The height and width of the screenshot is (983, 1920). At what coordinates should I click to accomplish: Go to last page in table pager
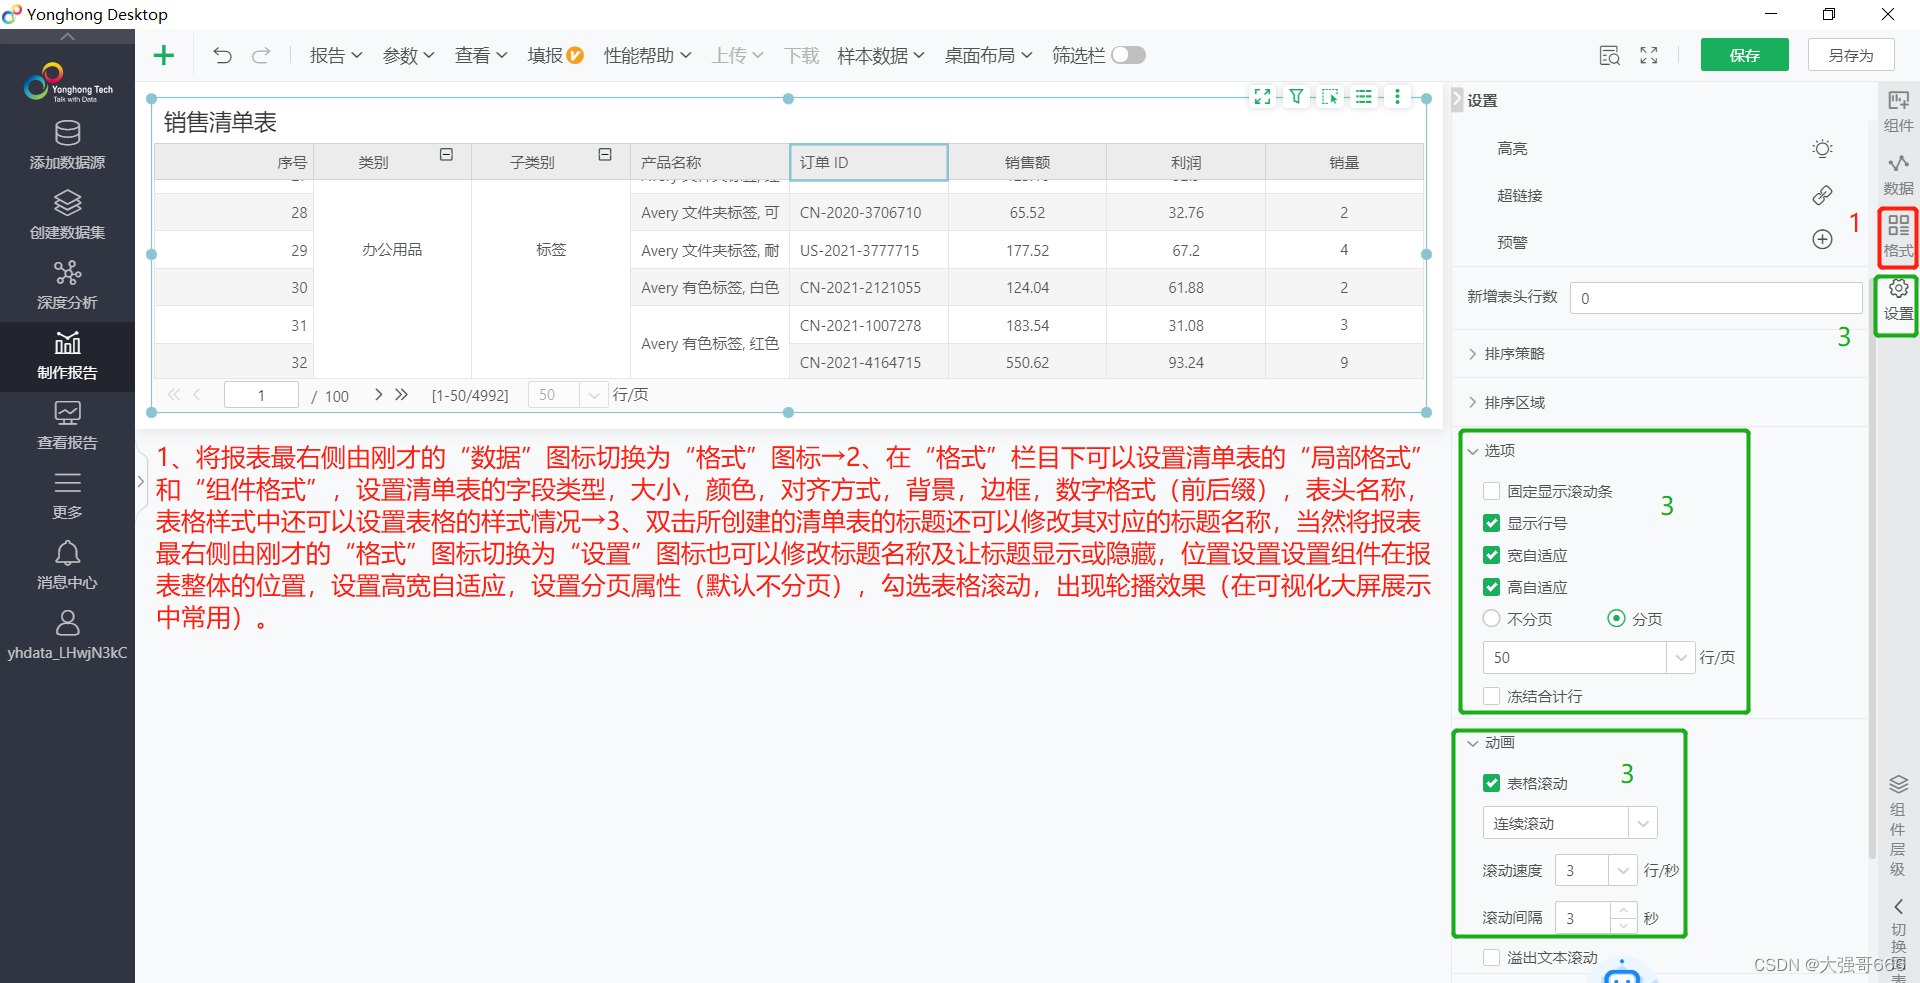tap(402, 395)
